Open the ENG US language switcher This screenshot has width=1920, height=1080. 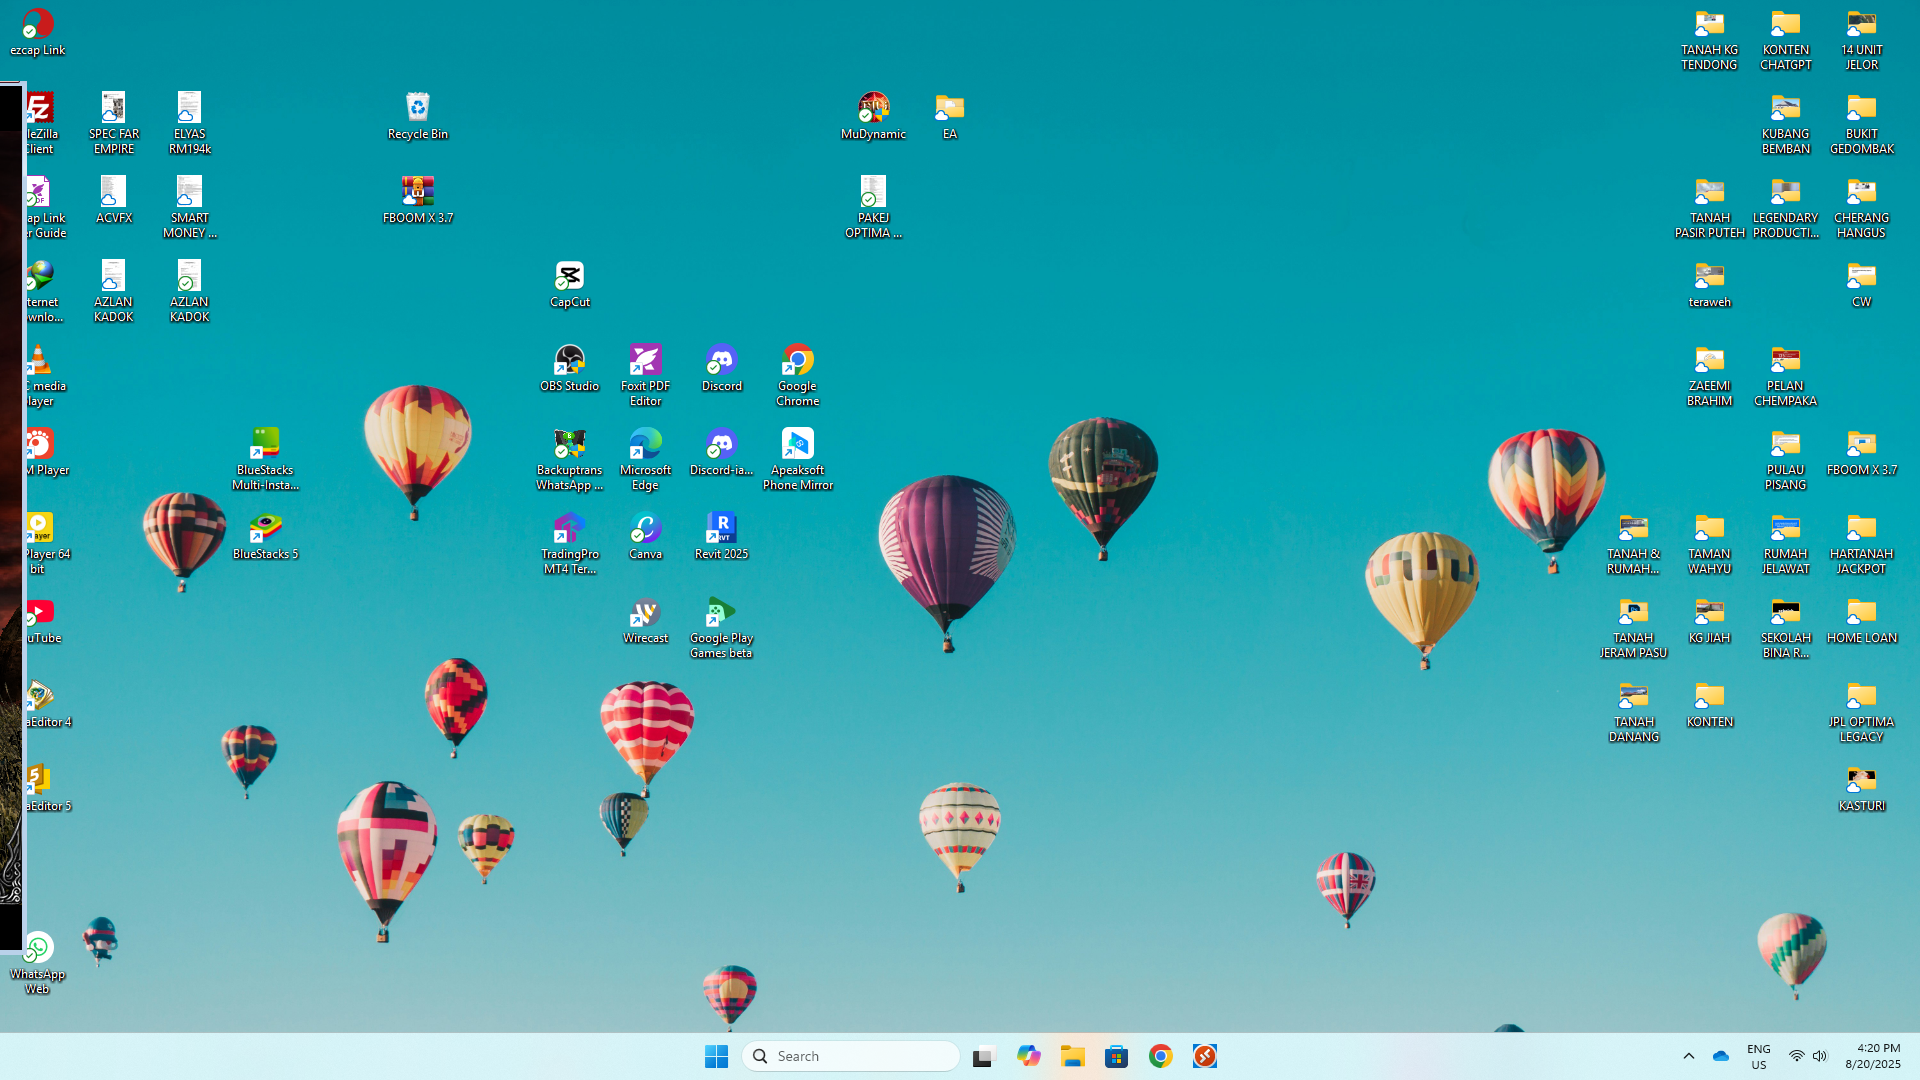pyautogui.click(x=1758, y=1056)
